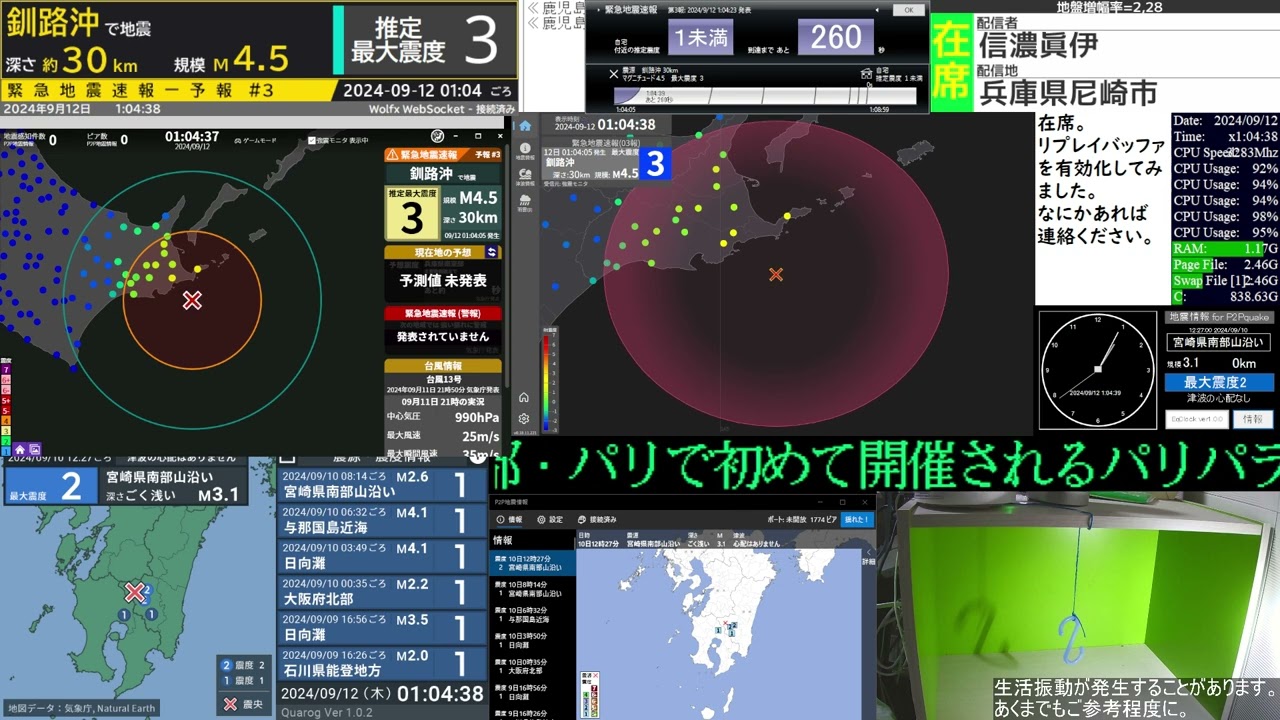
Task: Click the 緊急地震速報 (警報) red header
Action: pyautogui.click(x=443, y=313)
